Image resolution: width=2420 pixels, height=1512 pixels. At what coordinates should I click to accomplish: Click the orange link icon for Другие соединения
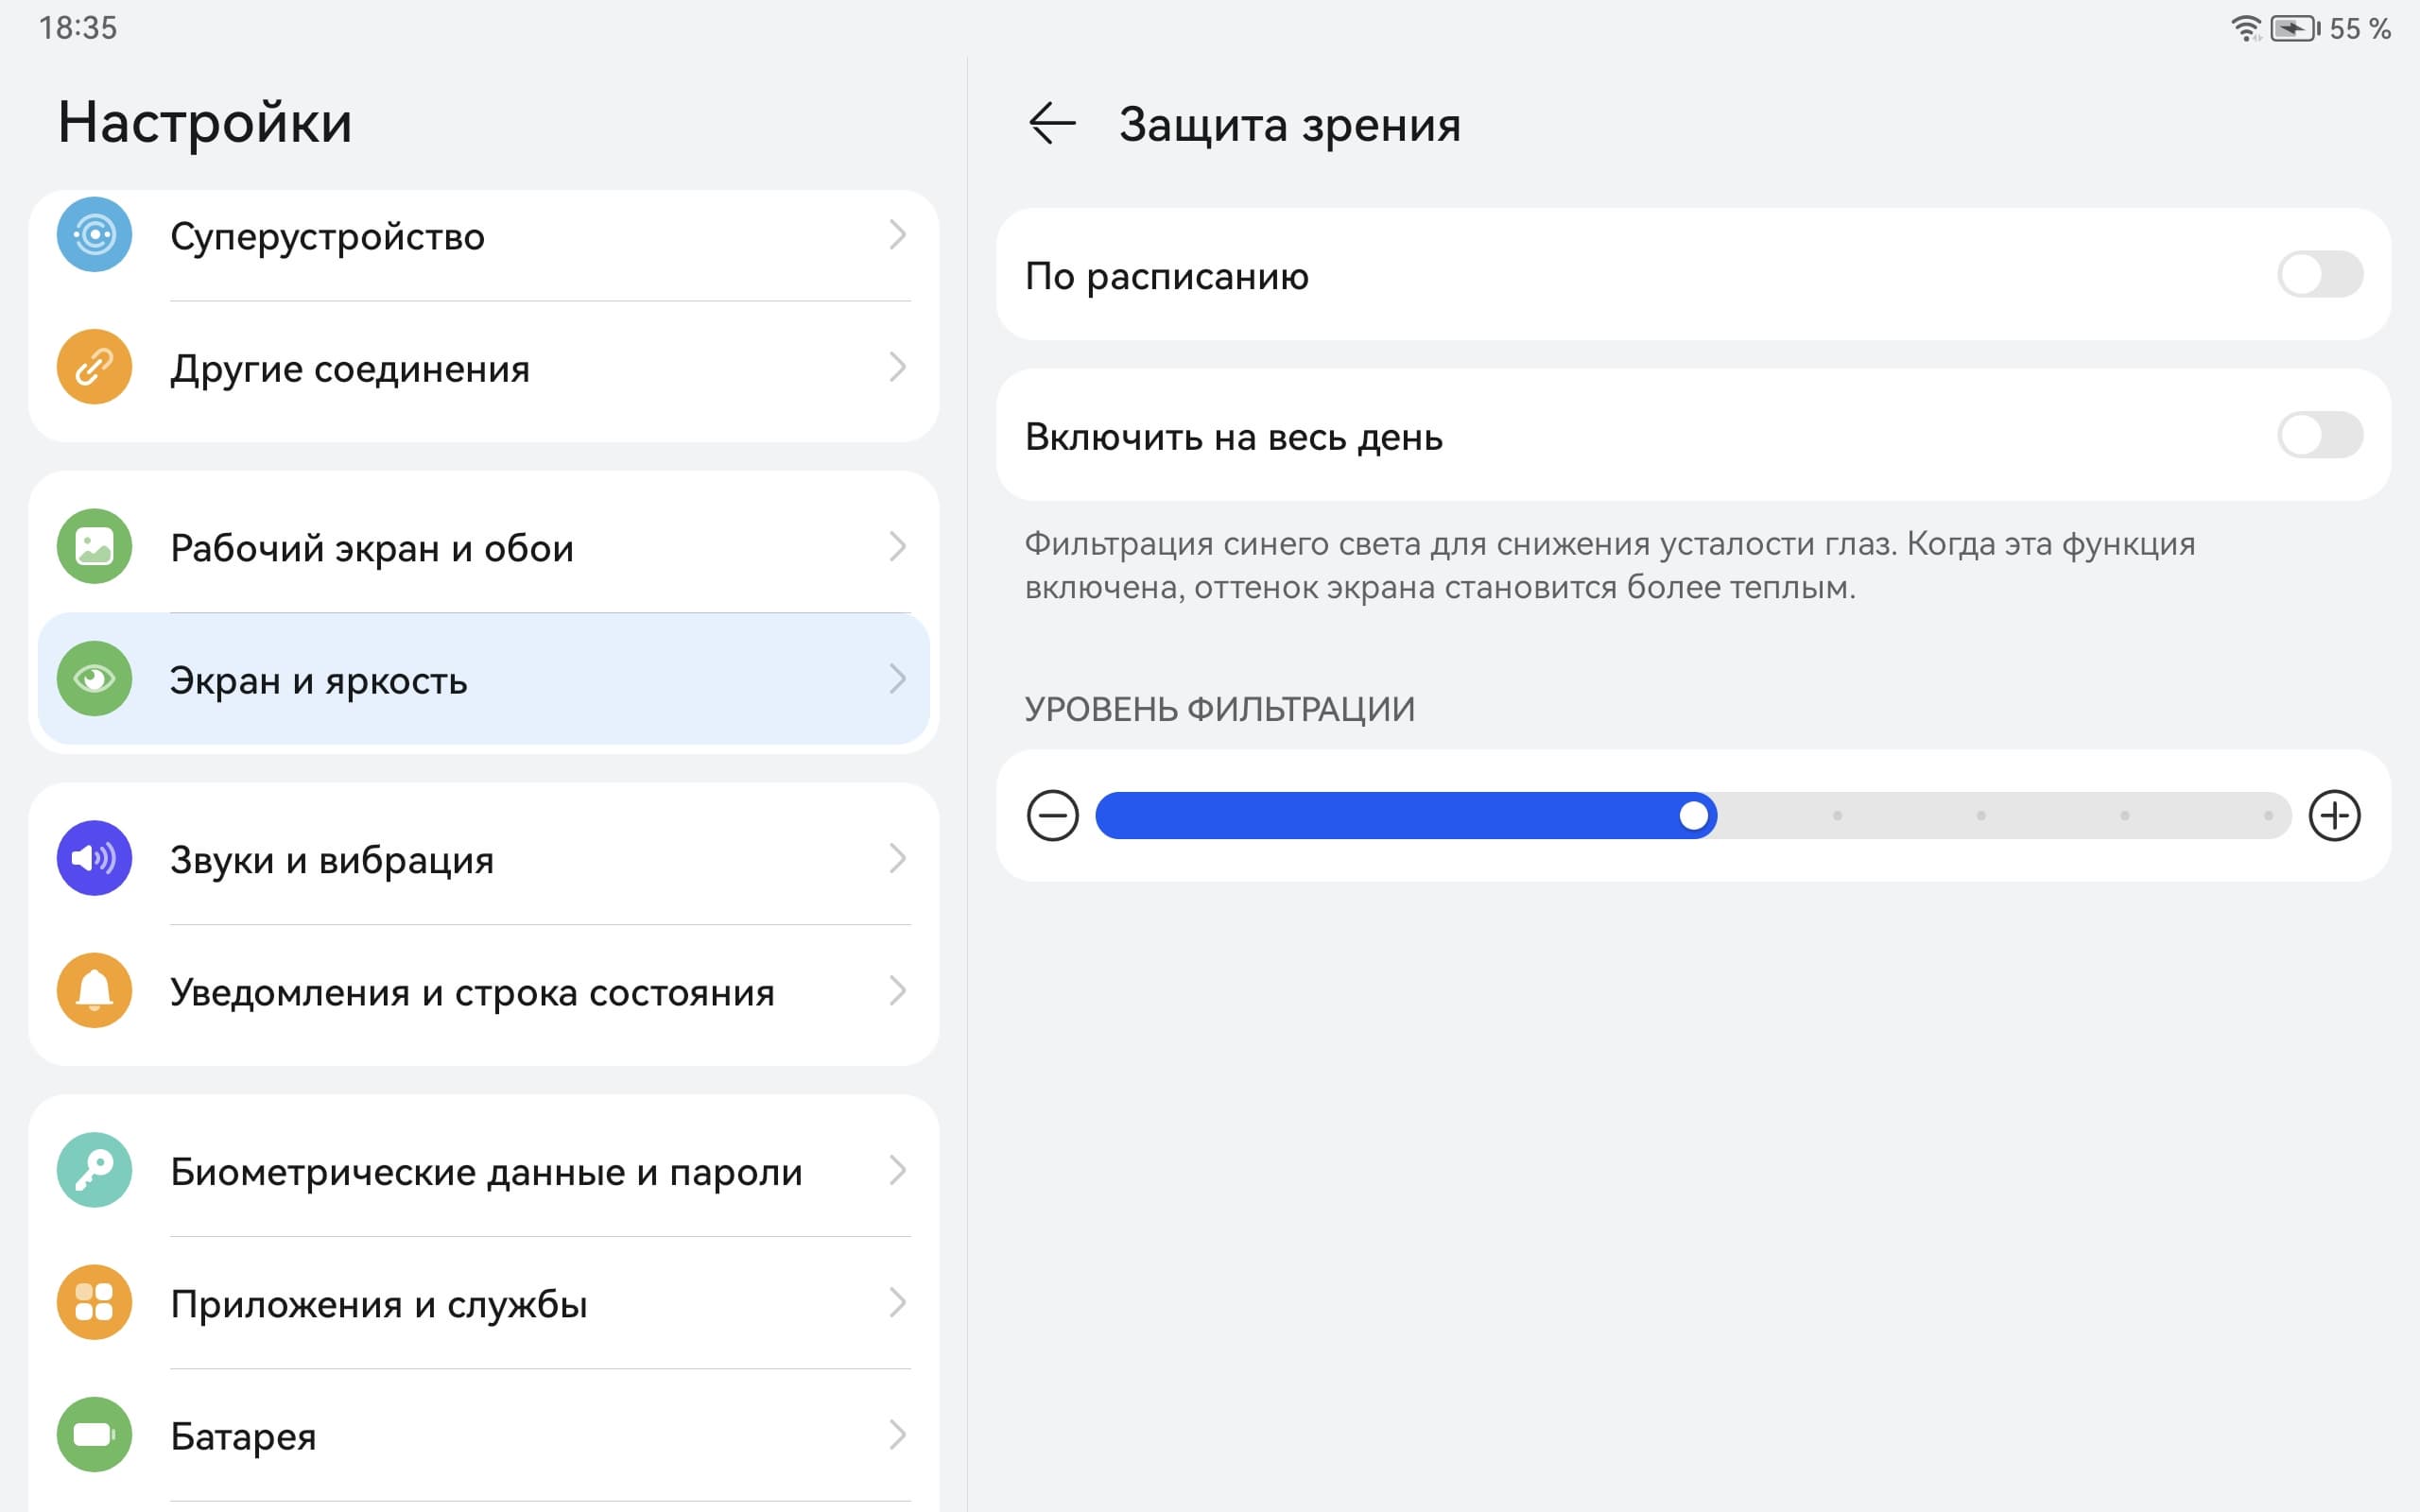click(94, 368)
